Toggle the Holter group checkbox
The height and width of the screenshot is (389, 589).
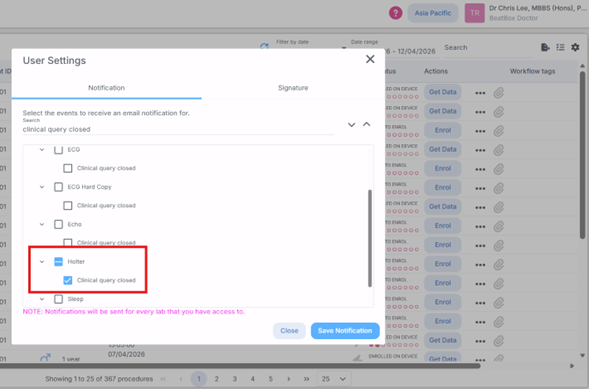58,261
